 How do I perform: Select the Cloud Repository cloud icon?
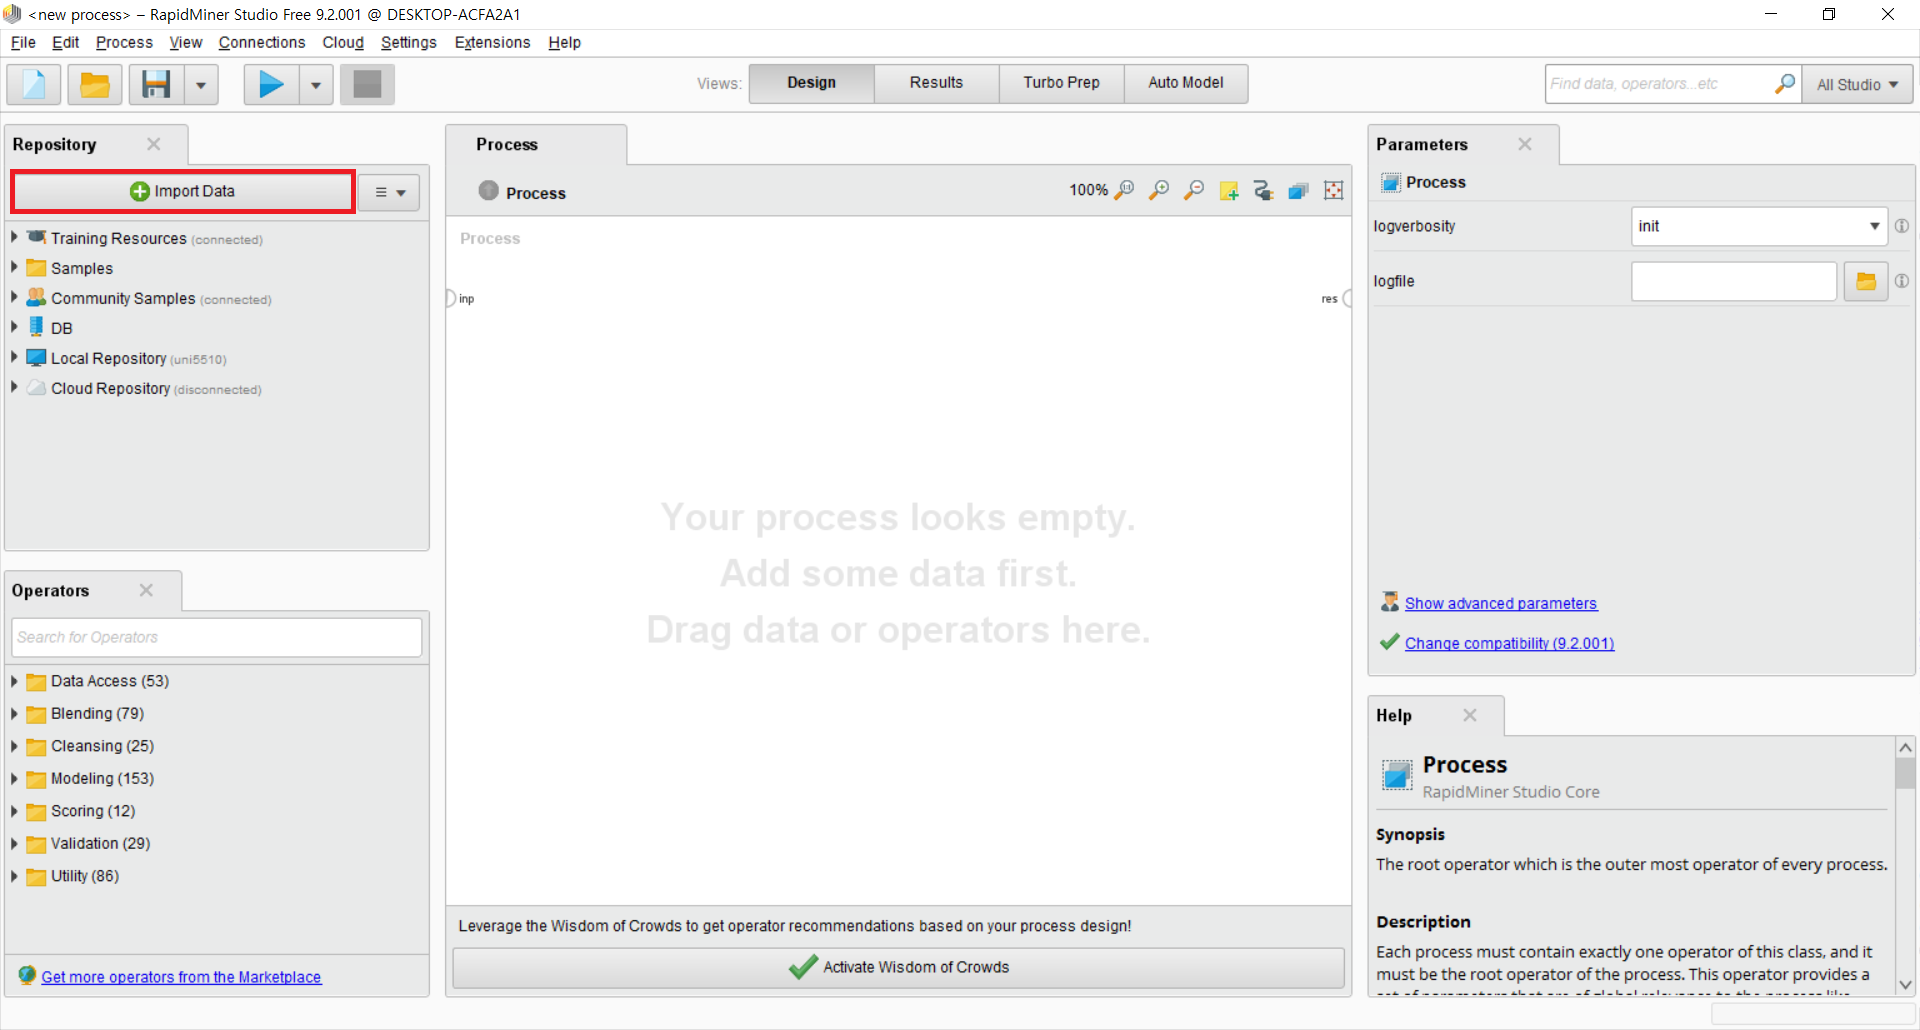(x=37, y=387)
